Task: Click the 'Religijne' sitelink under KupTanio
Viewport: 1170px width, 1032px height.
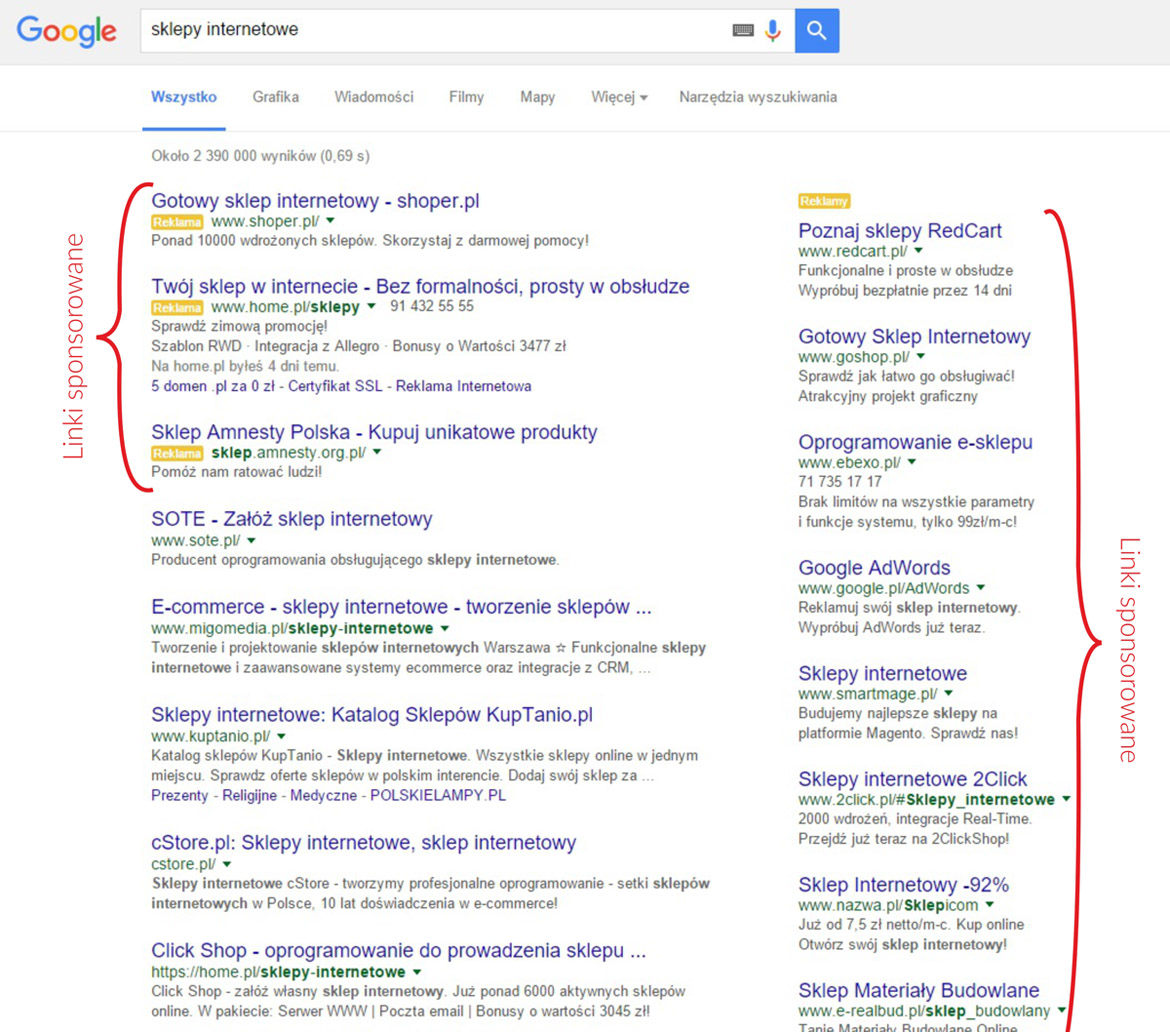Action: (x=249, y=795)
